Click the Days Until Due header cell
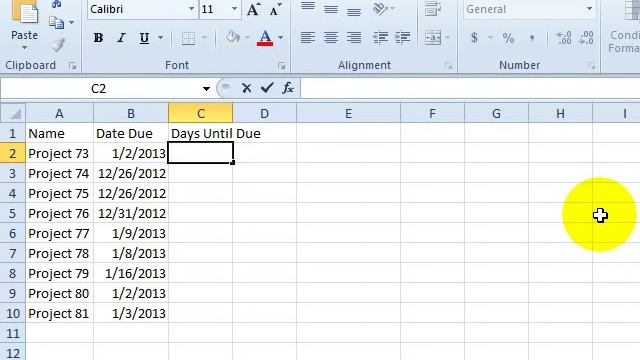The image size is (640, 360). point(200,133)
